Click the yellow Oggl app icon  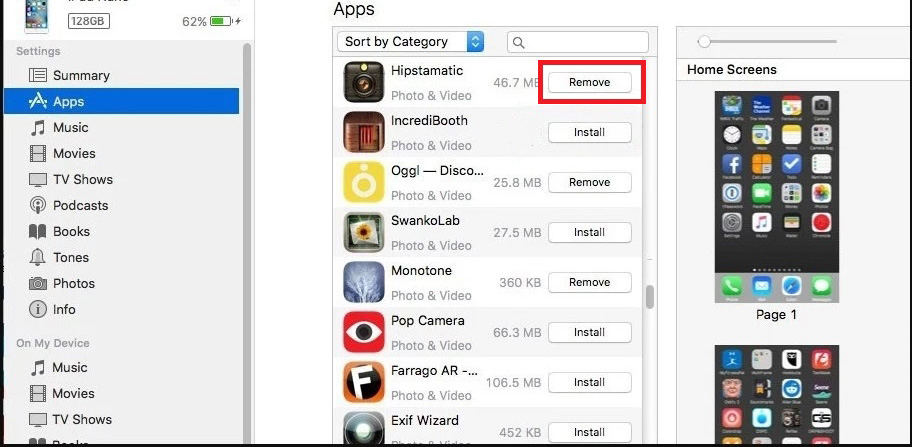click(x=364, y=182)
